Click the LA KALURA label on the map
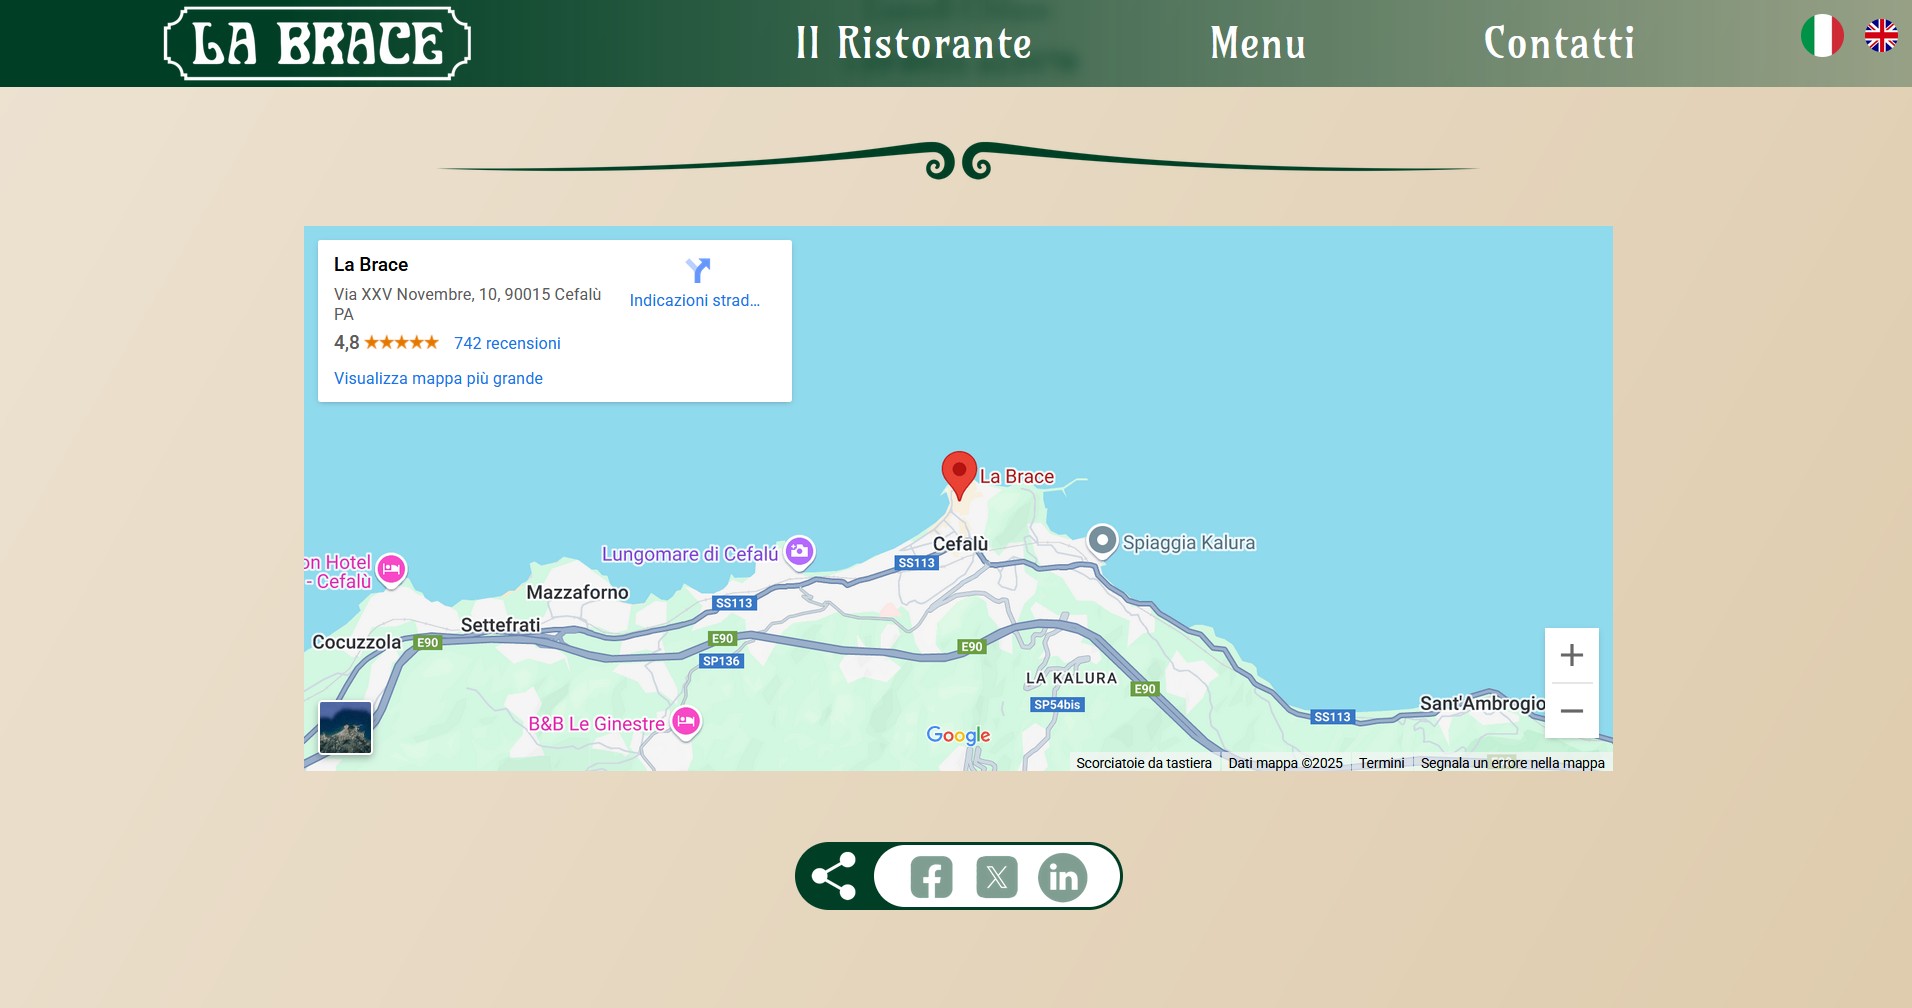The width and height of the screenshot is (1912, 1008). pyautogui.click(x=1071, y=678)
